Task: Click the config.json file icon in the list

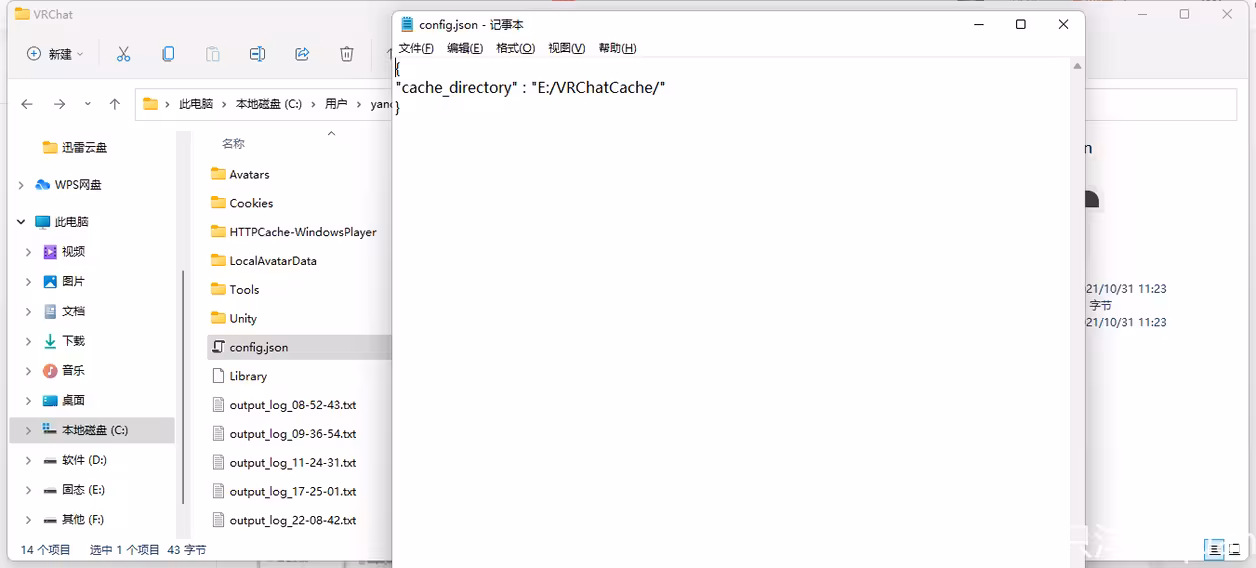Action: pos(219,347)
